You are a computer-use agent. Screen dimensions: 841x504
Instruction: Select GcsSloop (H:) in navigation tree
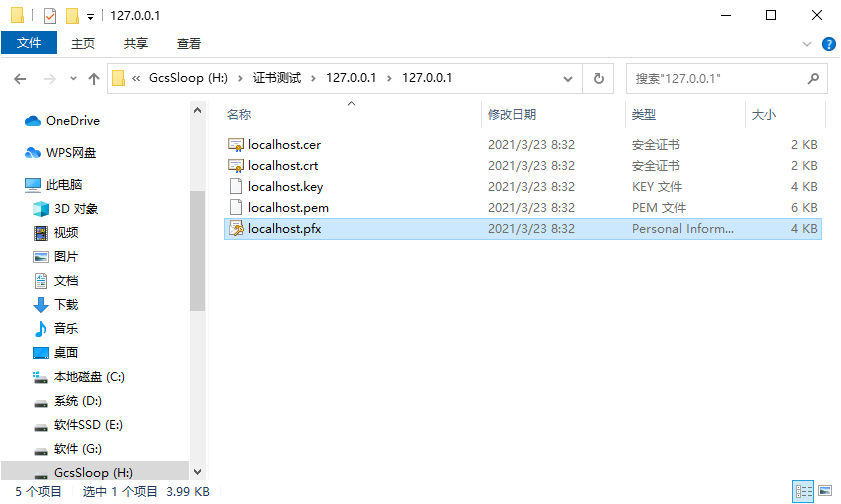pos(95,473)
